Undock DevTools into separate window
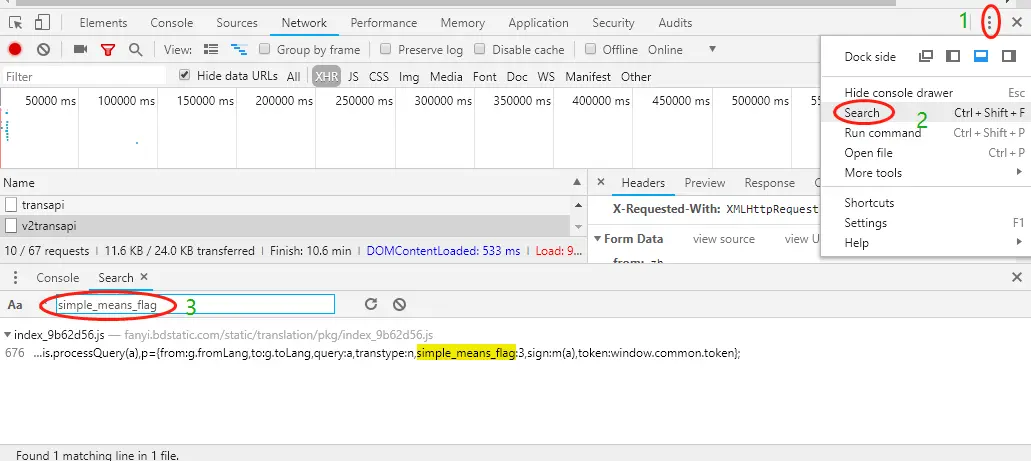The image size is (1031, 461). (926, 57)
